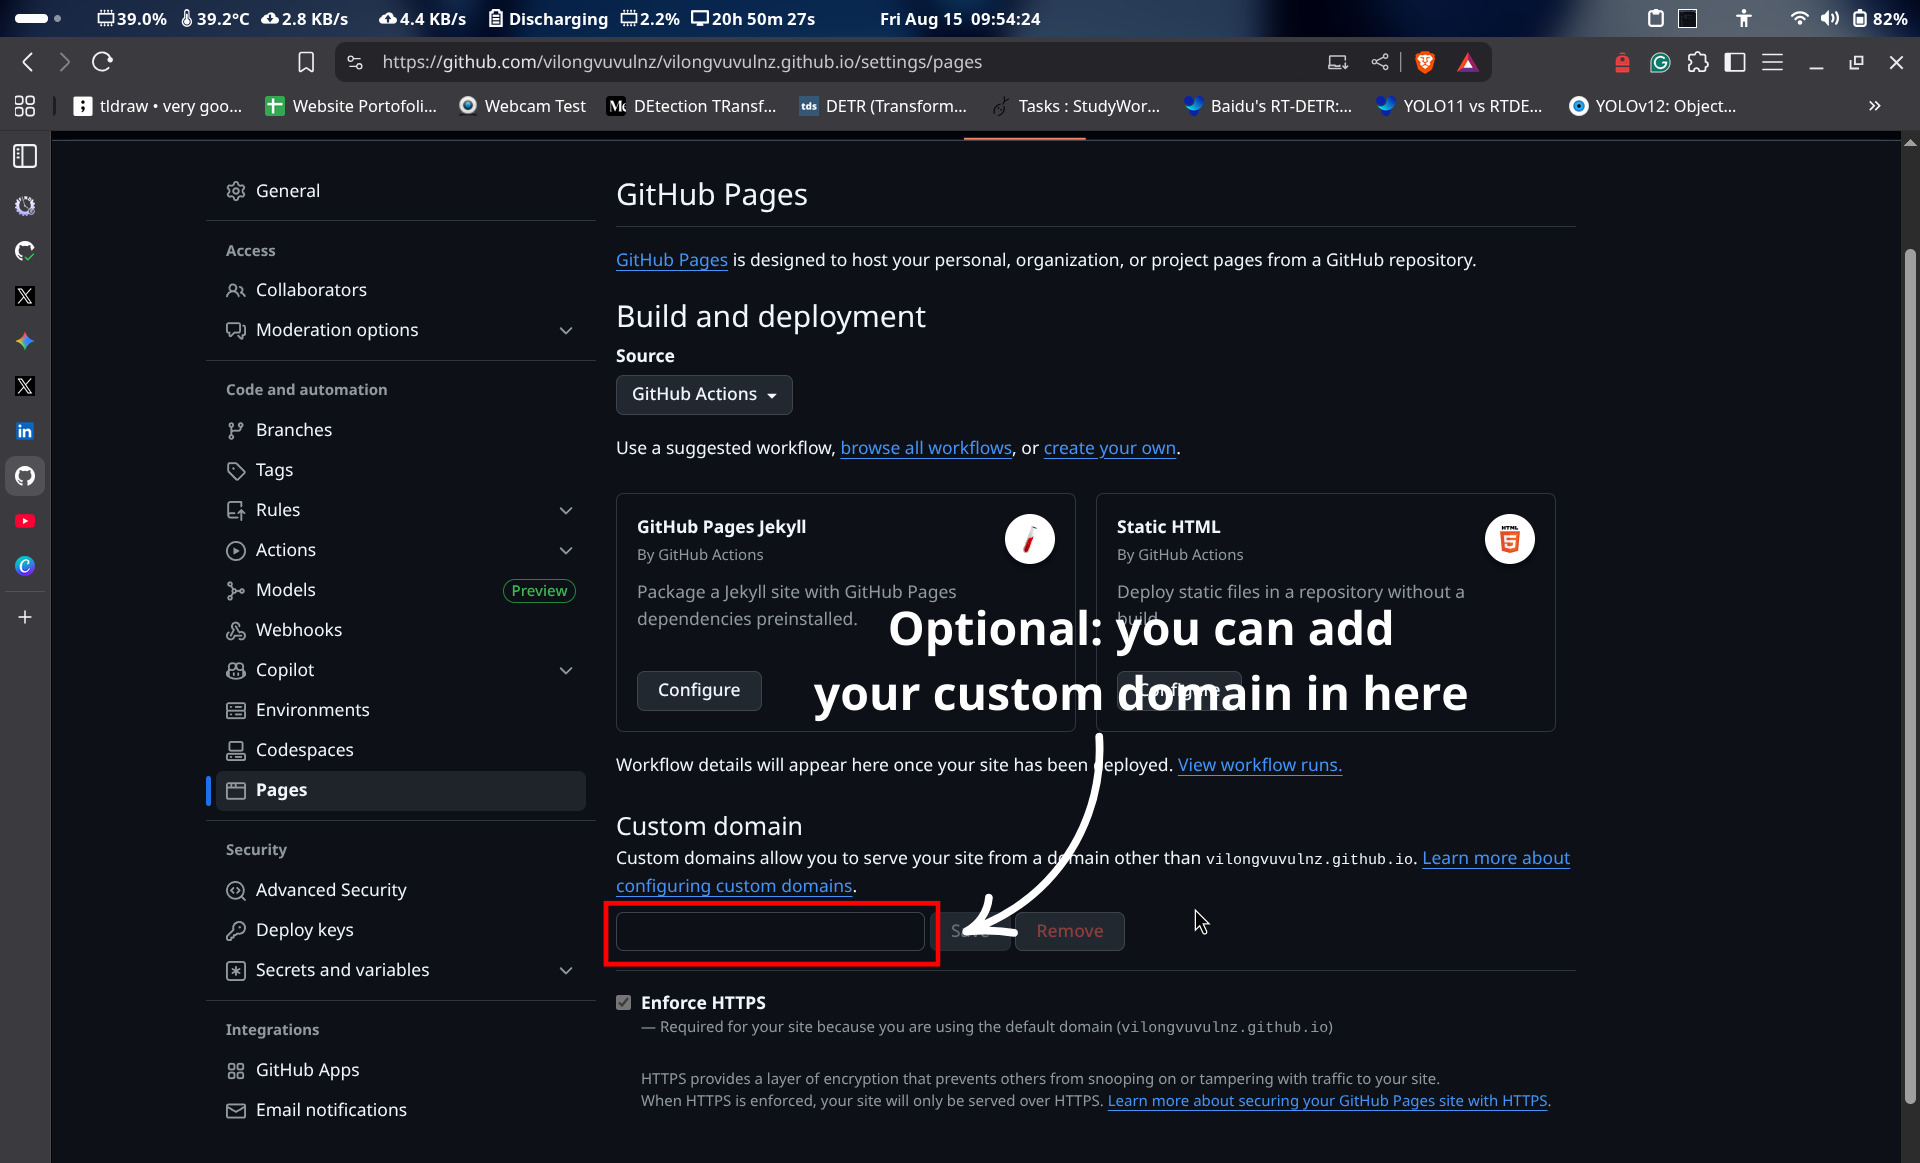Open the View workflow runs link
Image resolution: width=1920 pixels, height=1163 pixels.
point(1260,765)
